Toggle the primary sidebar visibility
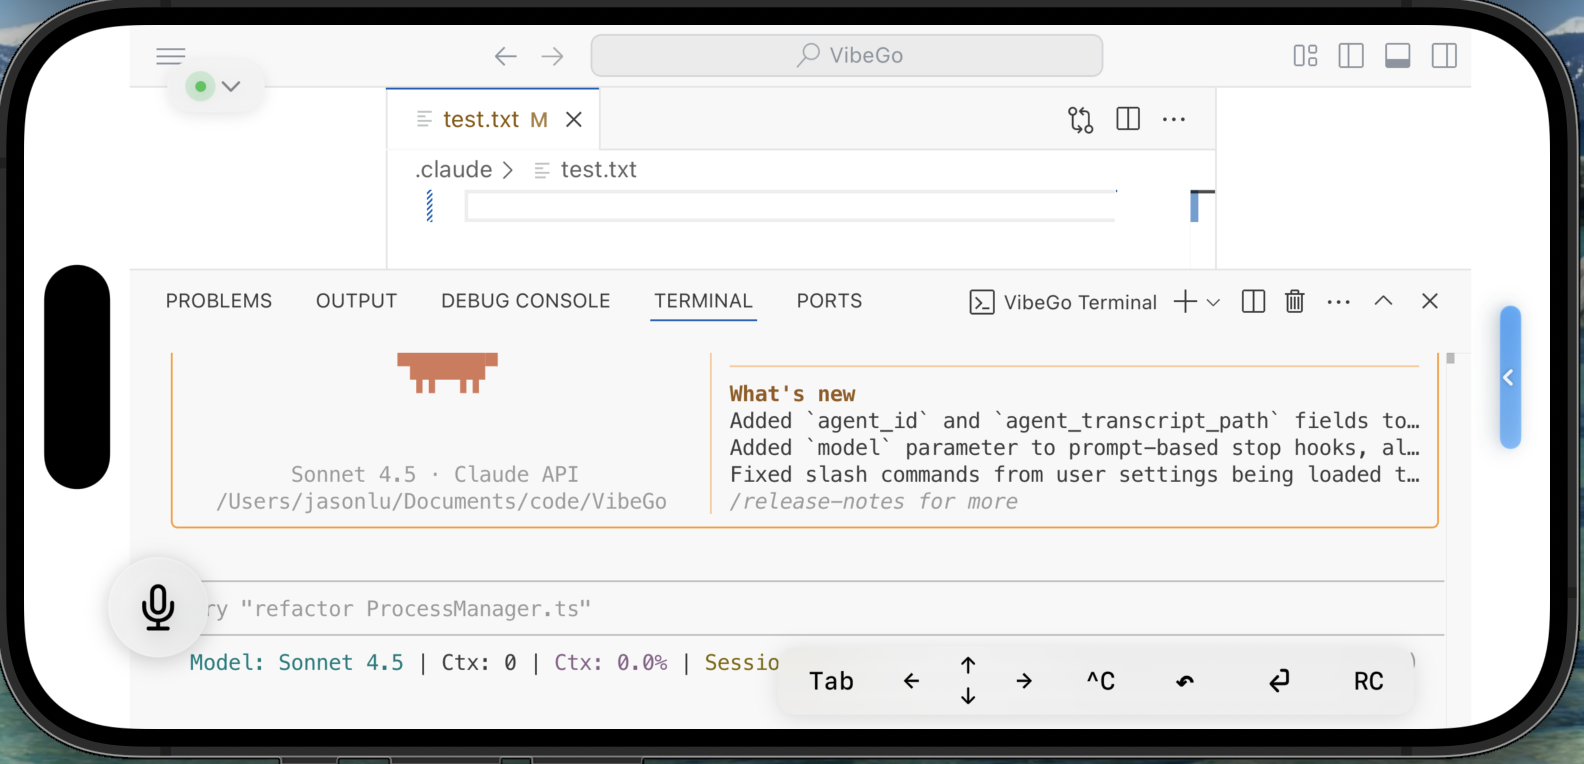 coord(1351,56)
